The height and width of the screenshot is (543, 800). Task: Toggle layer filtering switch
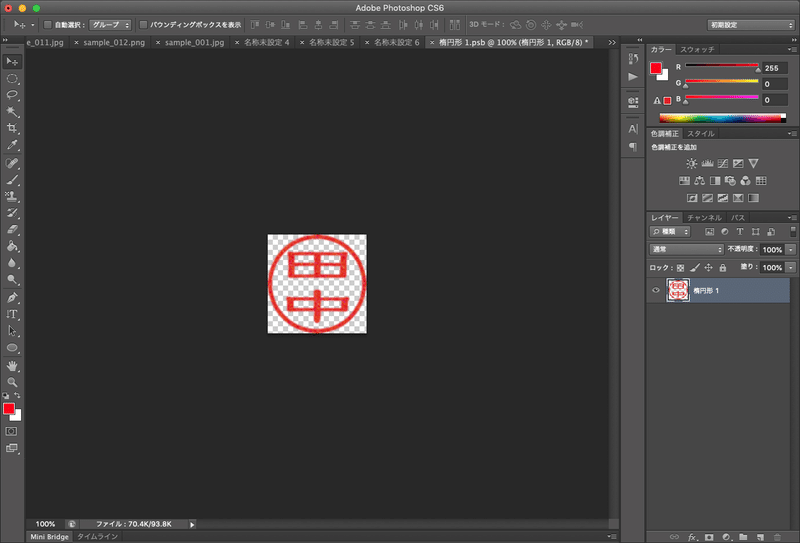(x=793, y=231)
